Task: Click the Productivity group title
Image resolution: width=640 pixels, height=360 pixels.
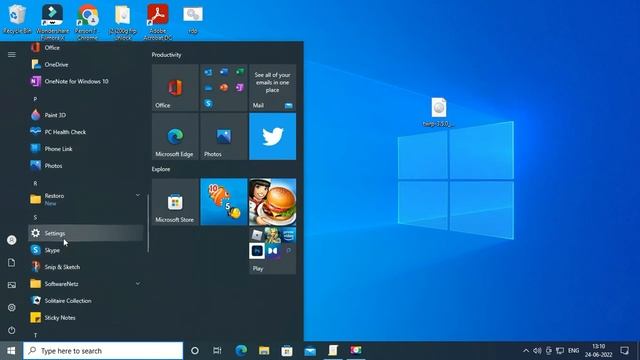Action: (167, 55)
